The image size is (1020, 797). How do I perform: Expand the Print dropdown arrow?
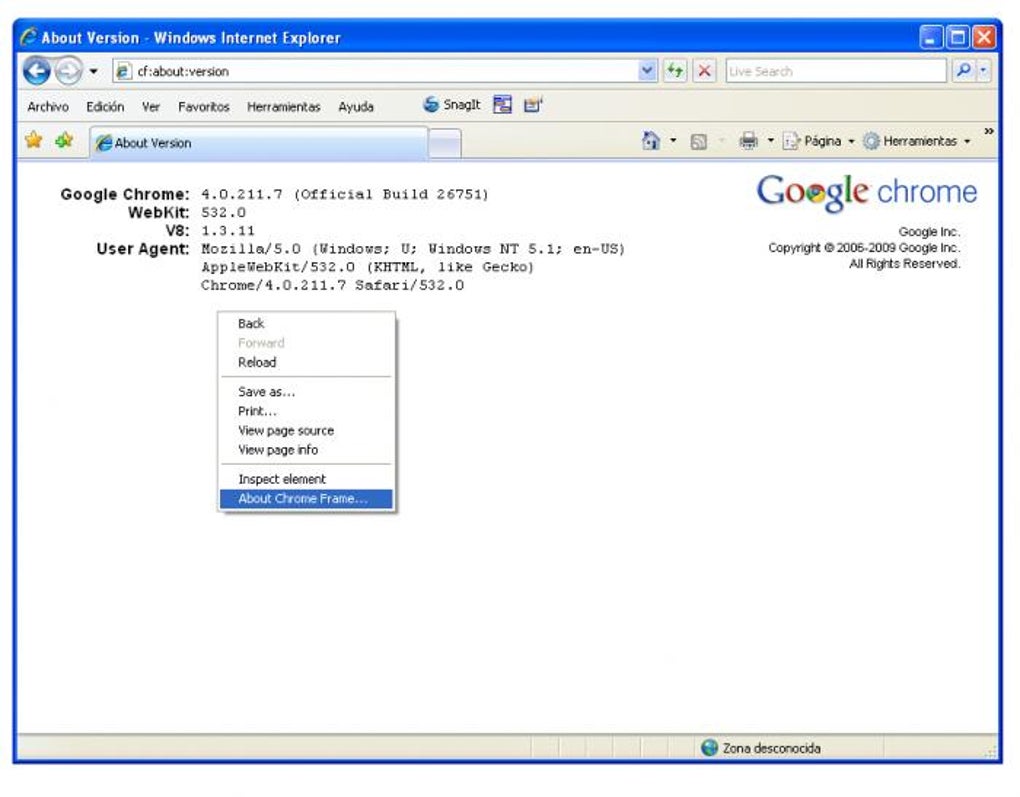pos(771,141)
